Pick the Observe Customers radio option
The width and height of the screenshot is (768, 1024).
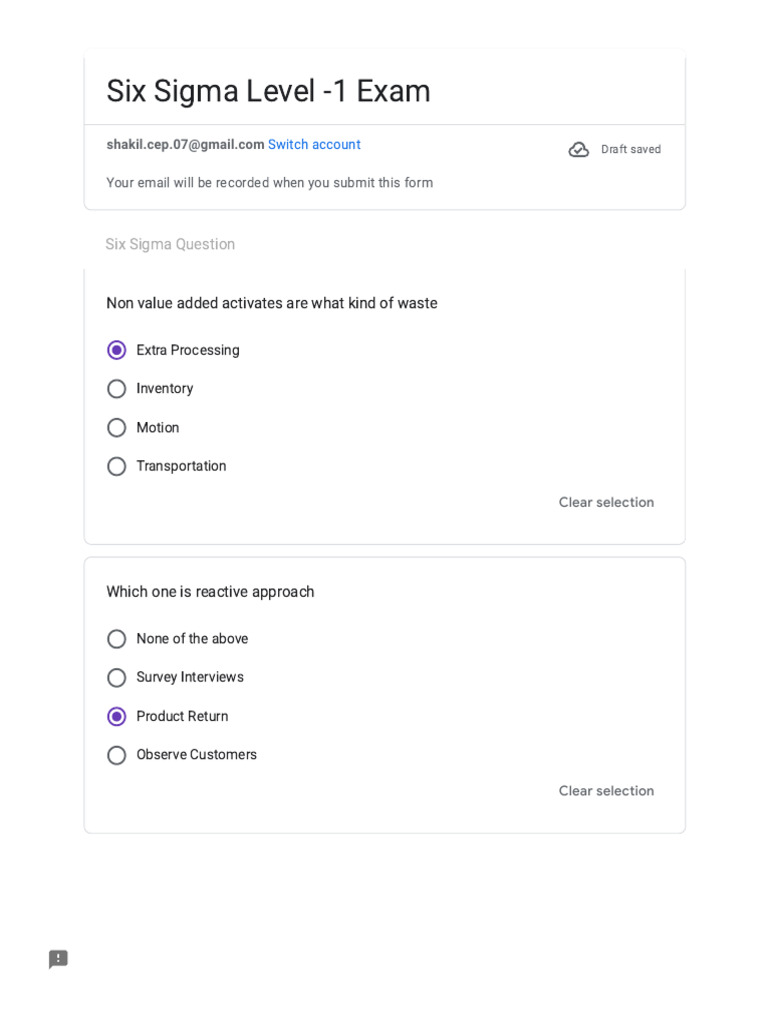pos(117,755)
